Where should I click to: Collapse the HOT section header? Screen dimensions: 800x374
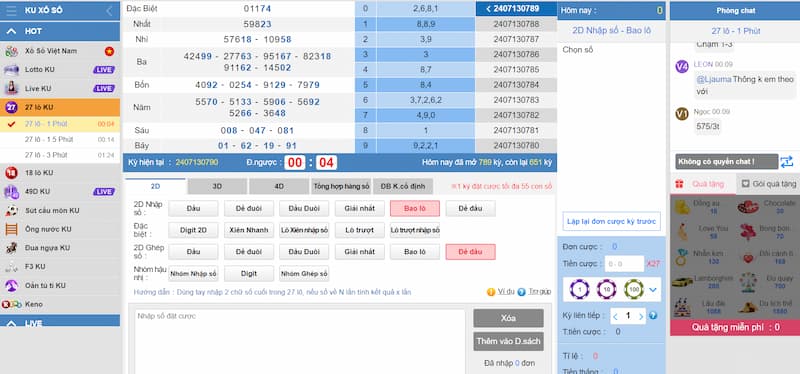tap(60, 31)
